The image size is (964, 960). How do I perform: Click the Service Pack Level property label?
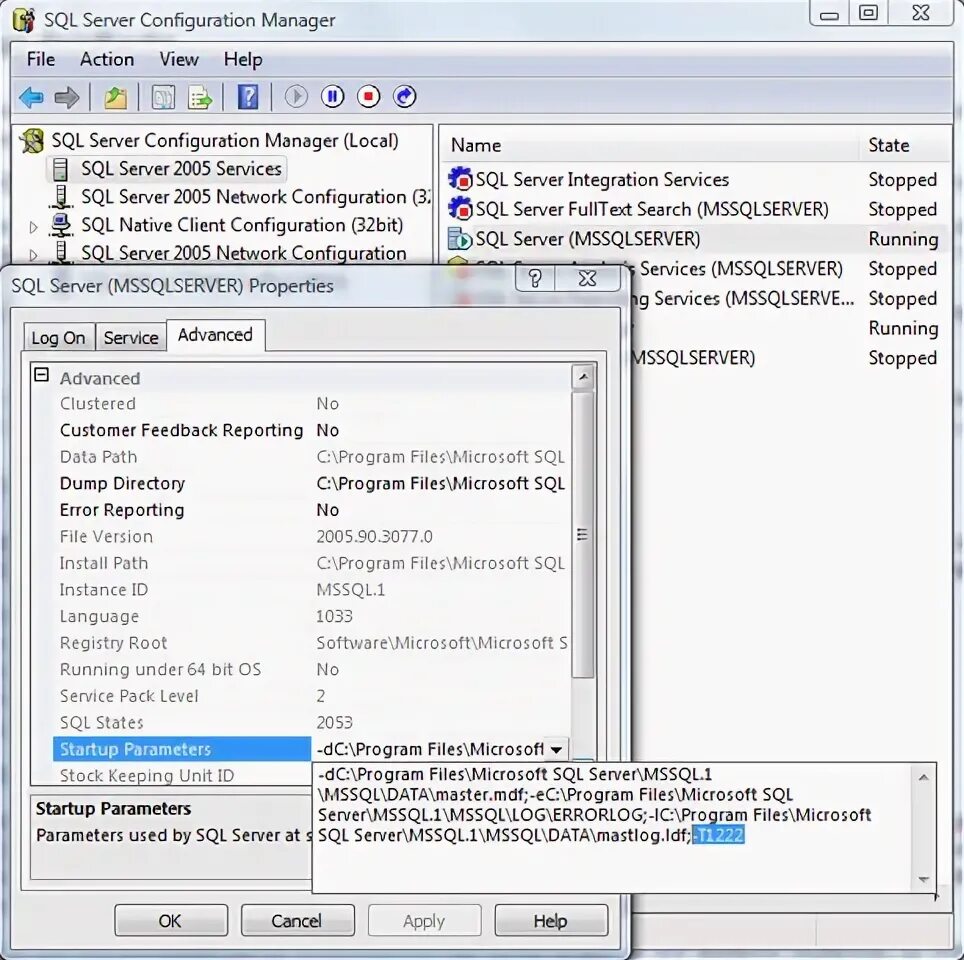point(129,696)
